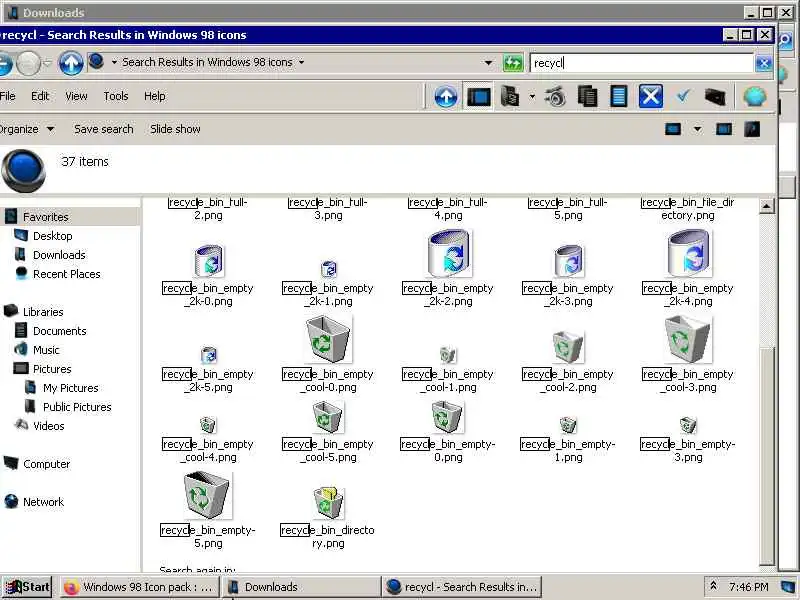Click the scroll-up arrow of the file list
Screen dimensions: 800x600
click(x=766, y=206)
